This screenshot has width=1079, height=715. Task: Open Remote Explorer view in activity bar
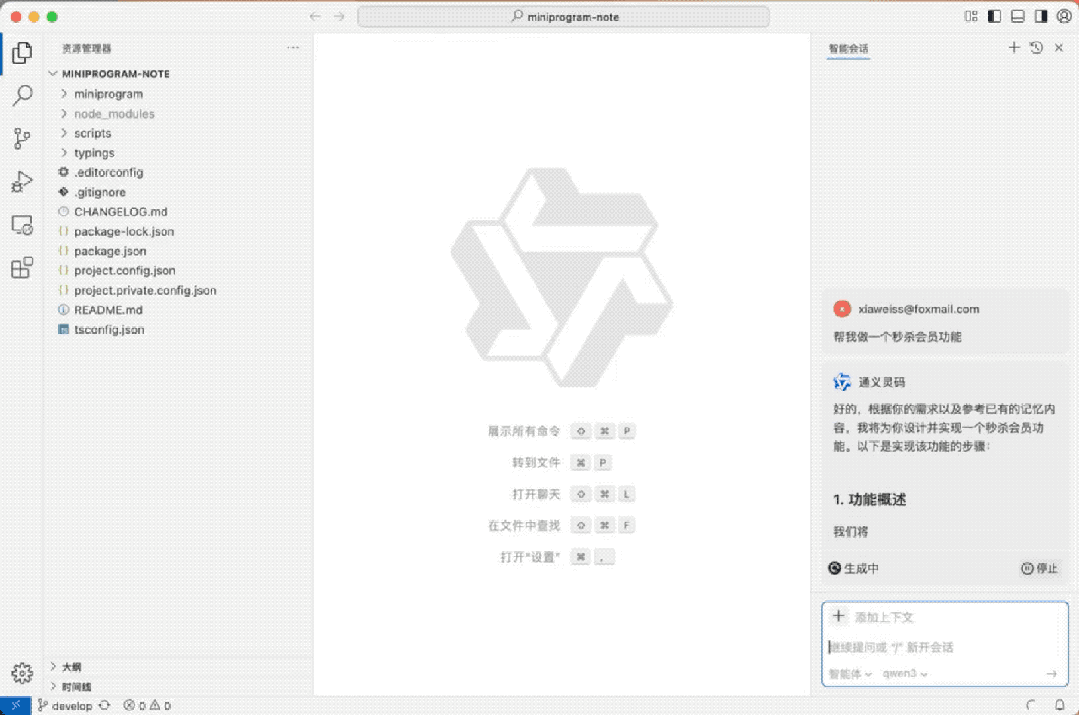pyautogui.click(x=22, y=225)
